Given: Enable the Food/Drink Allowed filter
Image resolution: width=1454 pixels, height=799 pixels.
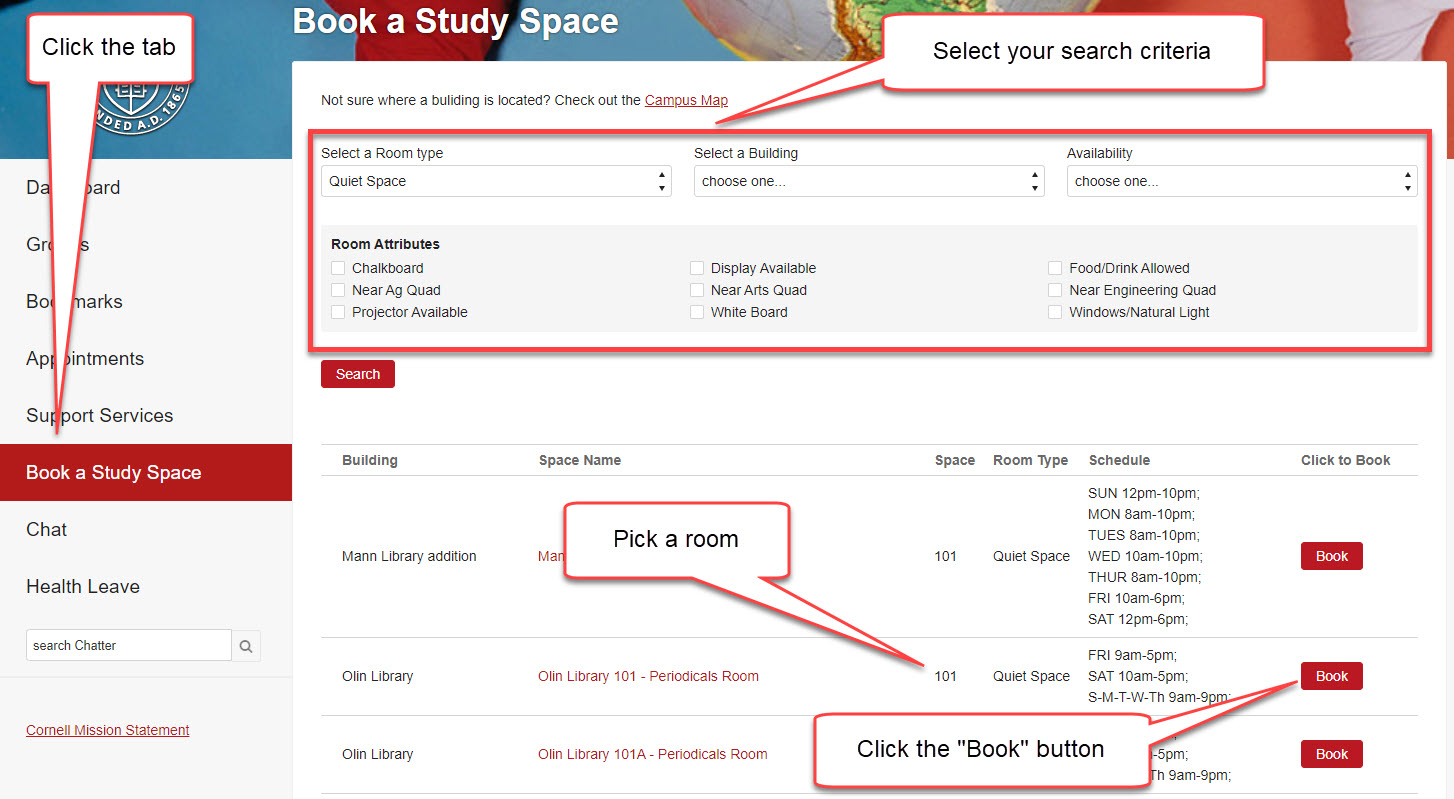Looking at the screenshot, I should click(1055, 268).
